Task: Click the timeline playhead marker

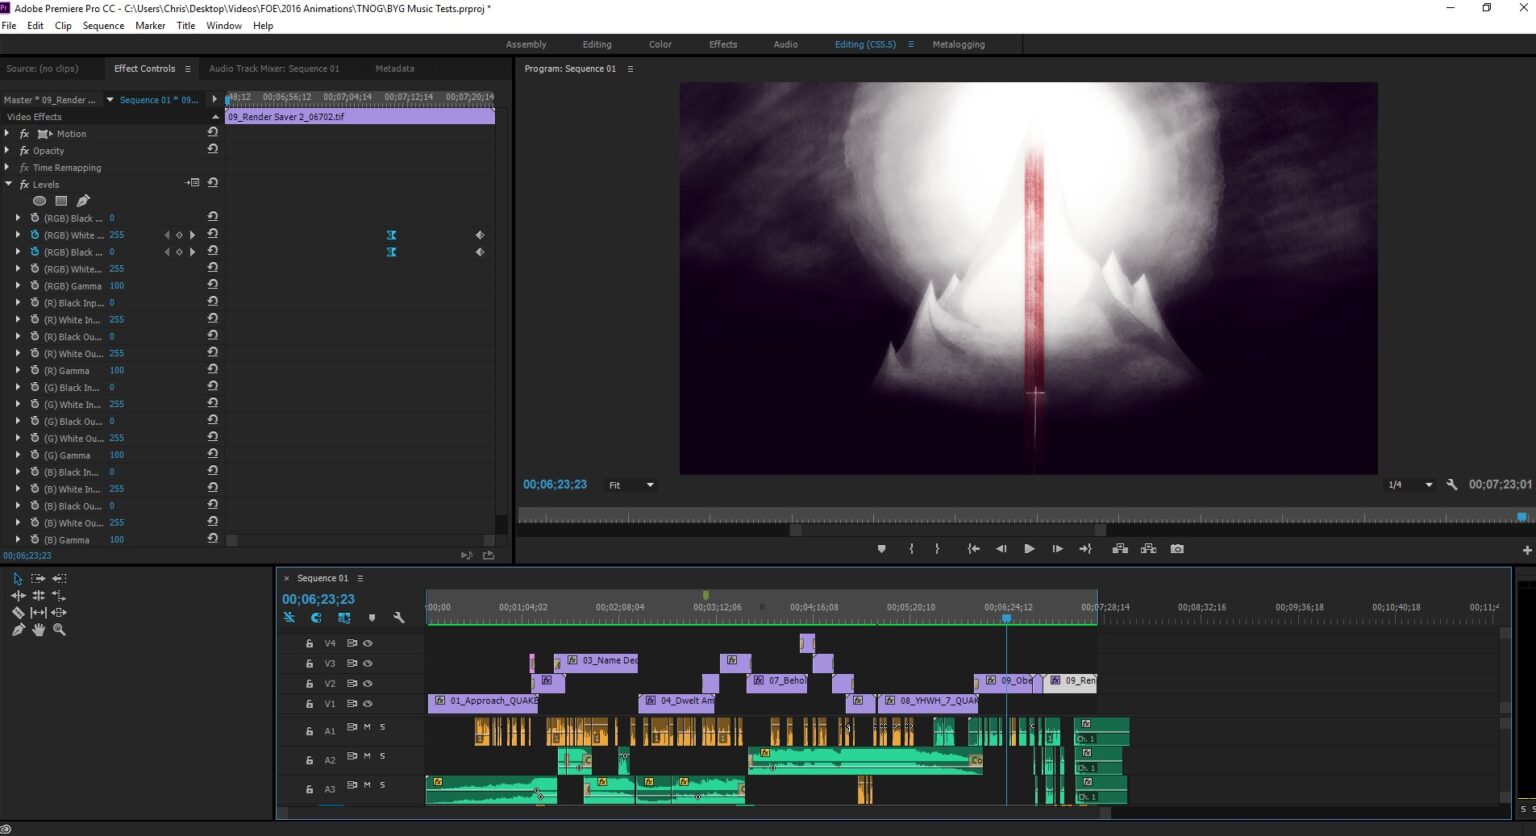Action: [1007, 619]
